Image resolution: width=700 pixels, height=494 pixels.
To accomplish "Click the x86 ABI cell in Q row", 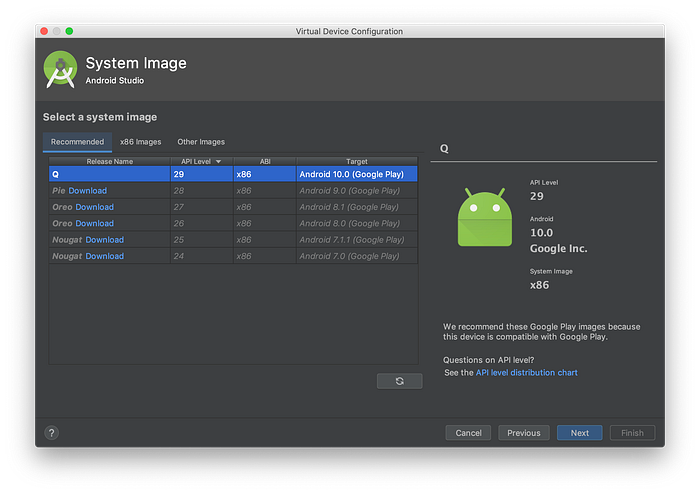I will coord(265,174).
